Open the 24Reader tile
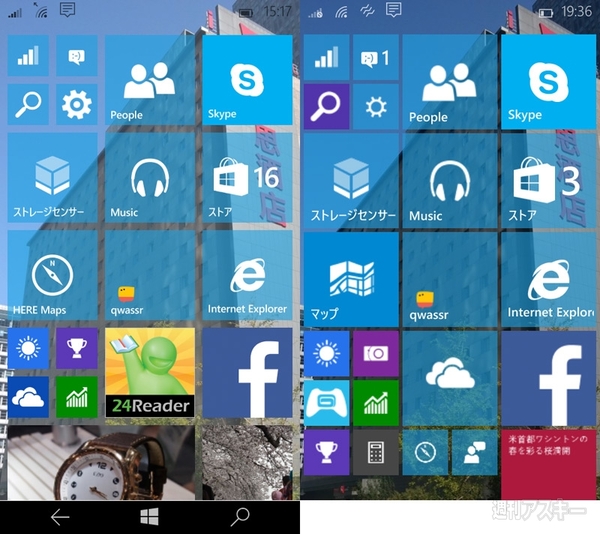Viewport: 600px width, 534px height. click(150, 373)
